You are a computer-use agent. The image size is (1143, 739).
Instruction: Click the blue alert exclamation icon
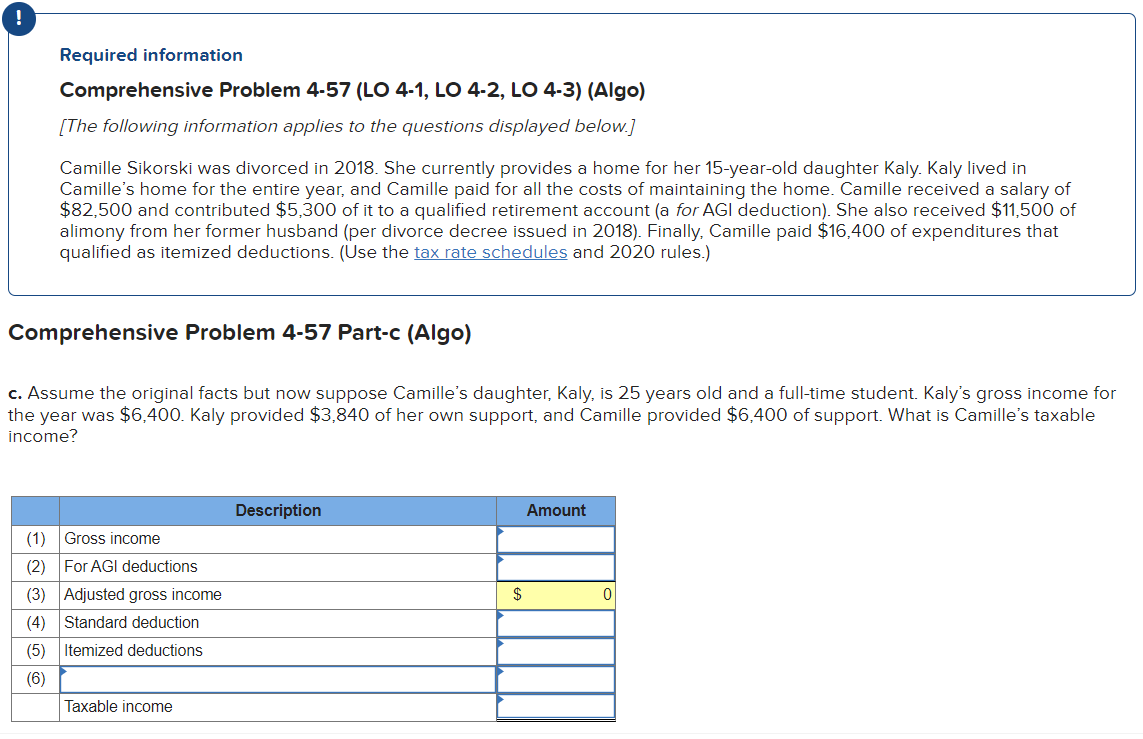coord(18,18)
